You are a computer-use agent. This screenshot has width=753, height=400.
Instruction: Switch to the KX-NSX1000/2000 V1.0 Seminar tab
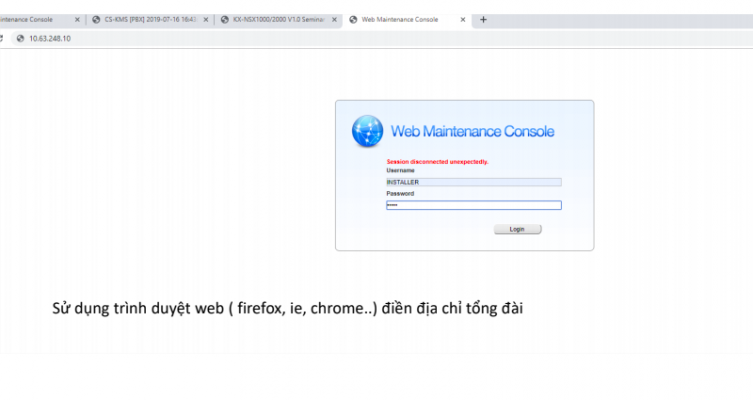click(278, 19)
